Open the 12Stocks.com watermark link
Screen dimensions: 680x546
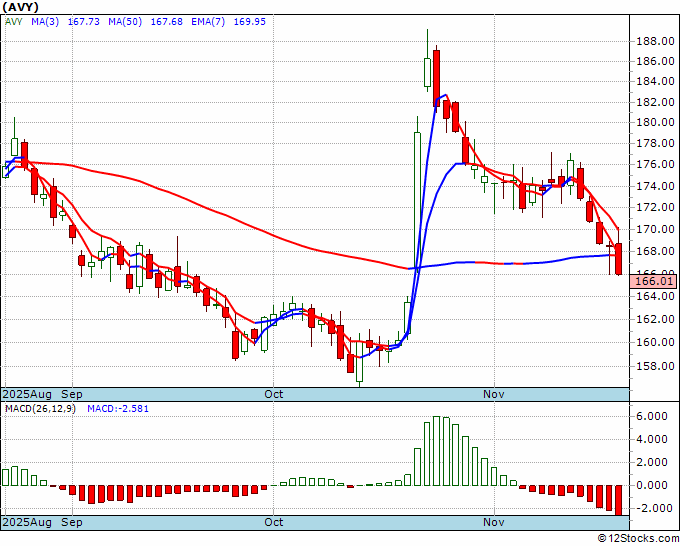pyautogui.click(x=638, y=539)
